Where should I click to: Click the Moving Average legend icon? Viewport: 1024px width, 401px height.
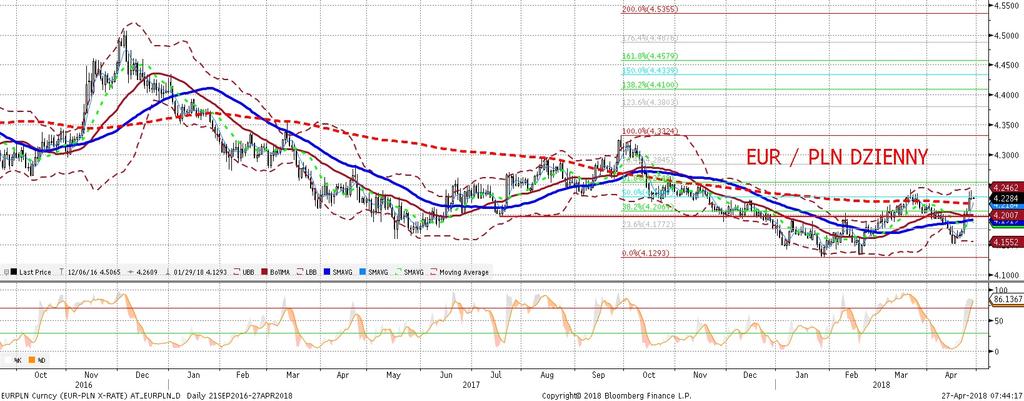point(434,272)
